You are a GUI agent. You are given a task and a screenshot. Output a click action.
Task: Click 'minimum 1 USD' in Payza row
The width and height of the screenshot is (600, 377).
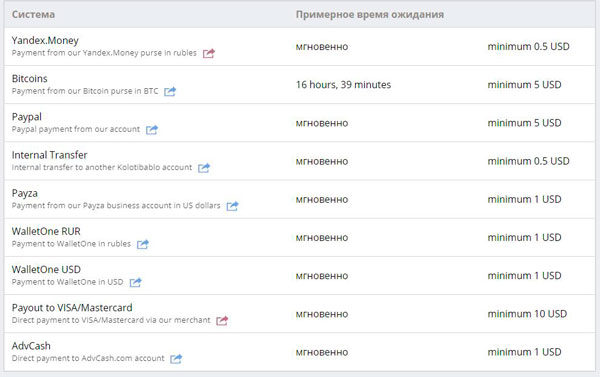(x=524, y=199)
